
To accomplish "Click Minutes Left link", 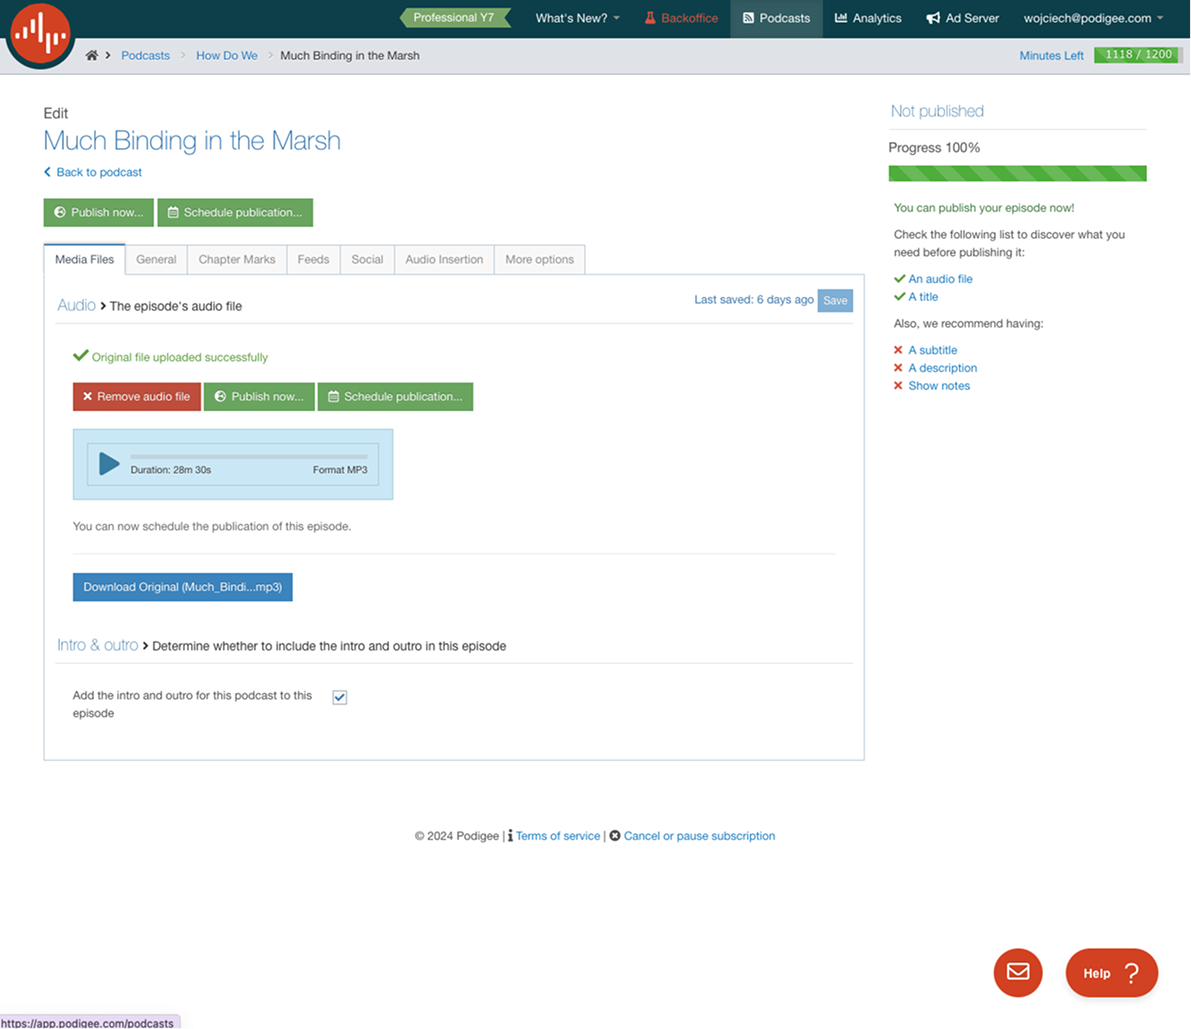I will (x=1051, y=55).
